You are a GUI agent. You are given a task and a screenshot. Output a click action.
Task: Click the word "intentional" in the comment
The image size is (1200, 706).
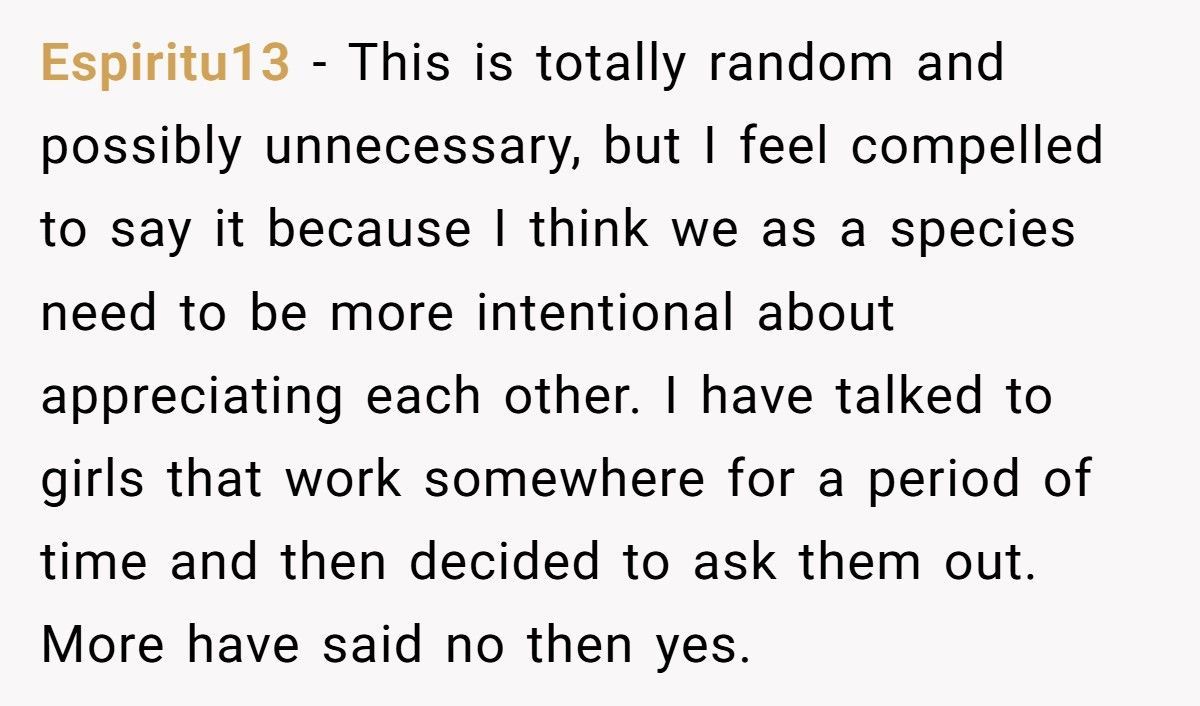[605, 313]
